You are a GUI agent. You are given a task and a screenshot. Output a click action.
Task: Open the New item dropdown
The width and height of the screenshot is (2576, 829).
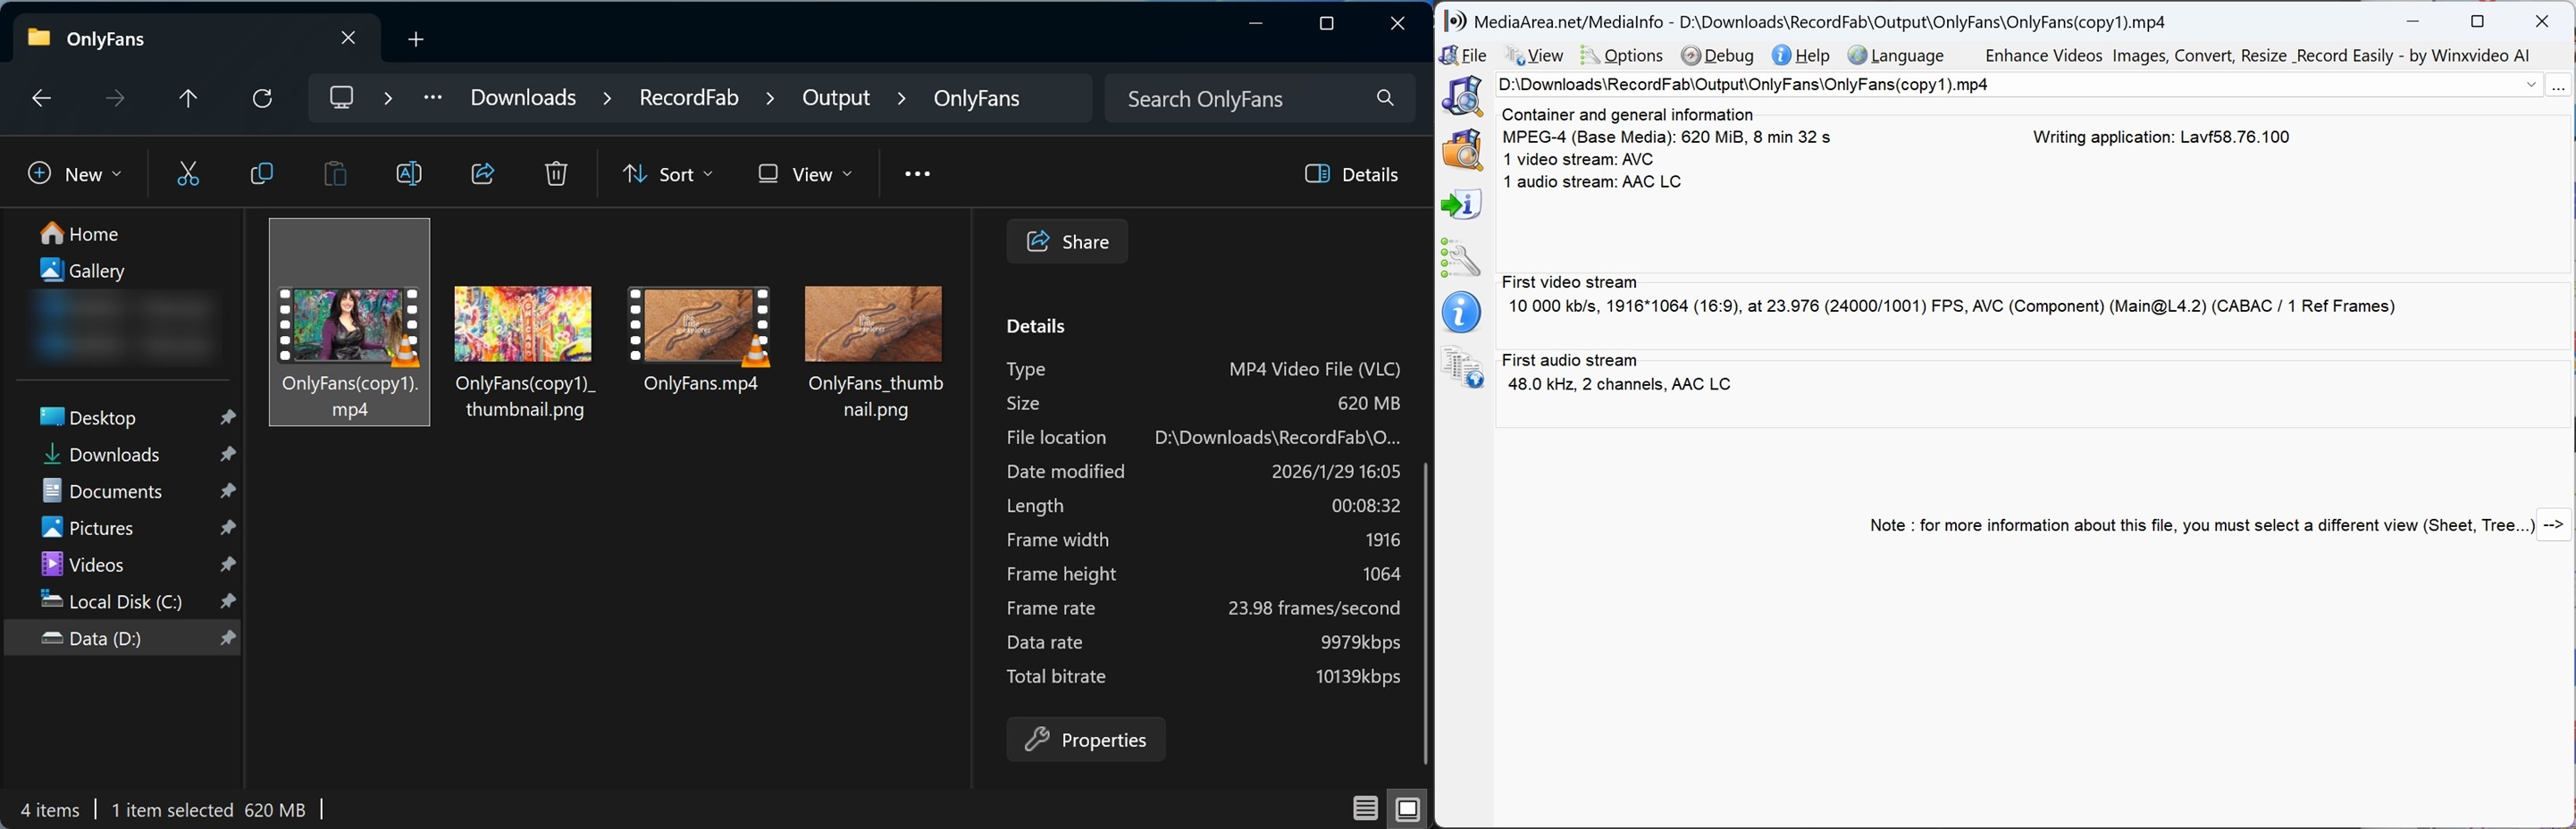[75, 175]
